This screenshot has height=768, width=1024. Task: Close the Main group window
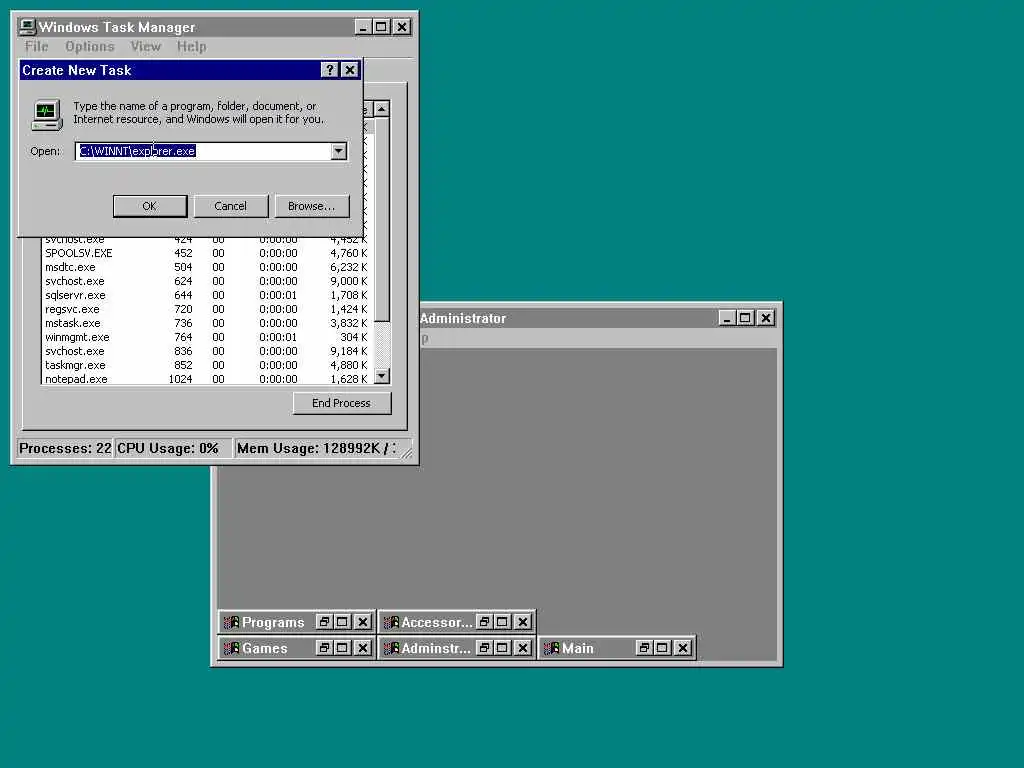pyautogui.click(x=683, y=648)
